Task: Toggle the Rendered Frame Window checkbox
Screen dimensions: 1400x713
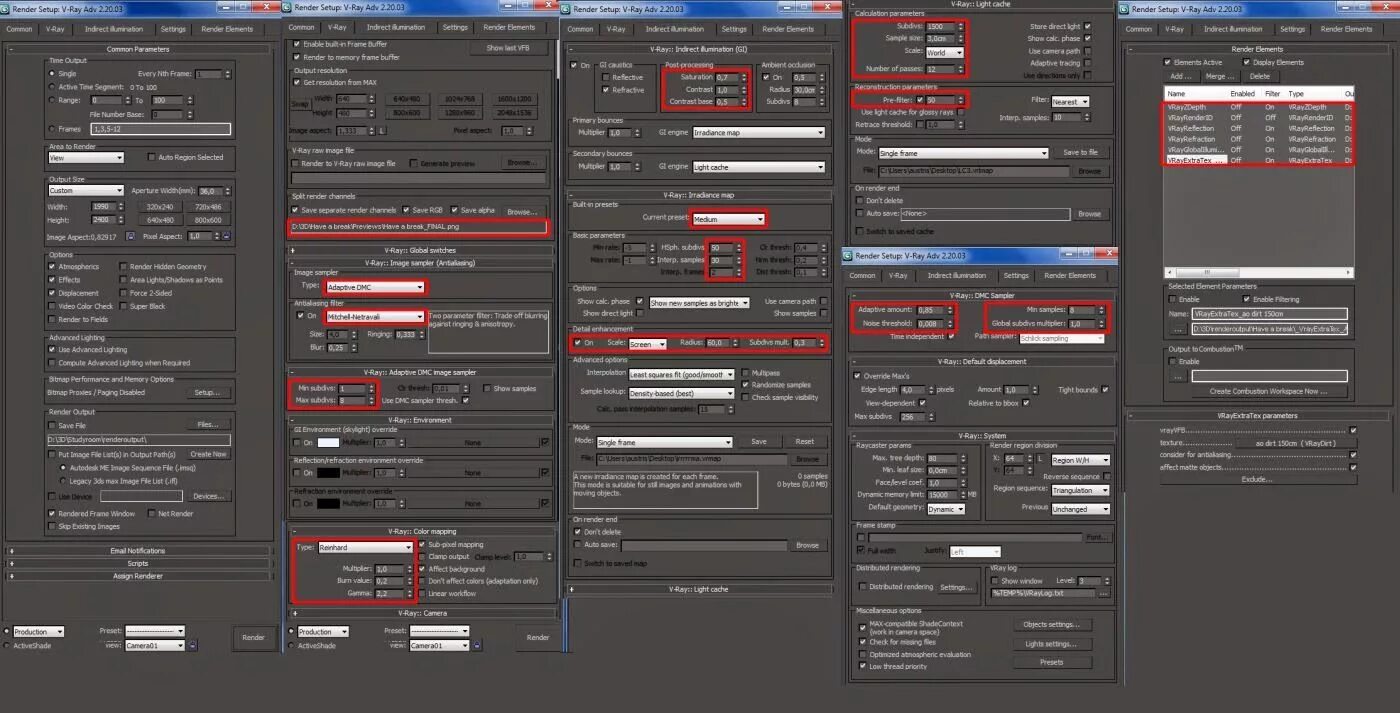Action: tap(54, 514)
